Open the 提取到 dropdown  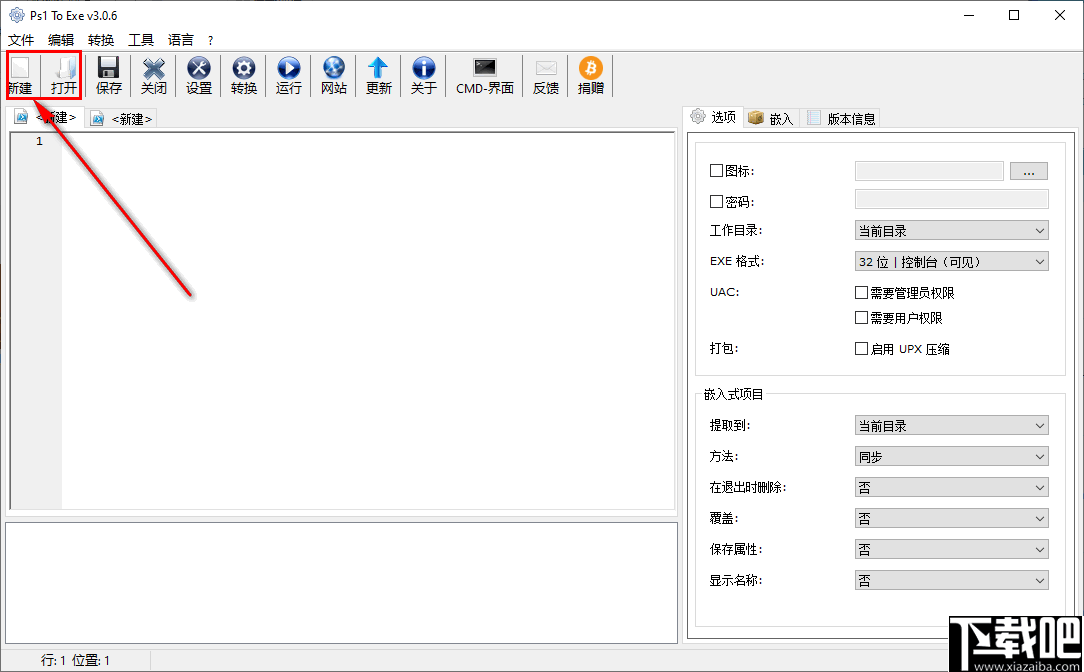951,425
